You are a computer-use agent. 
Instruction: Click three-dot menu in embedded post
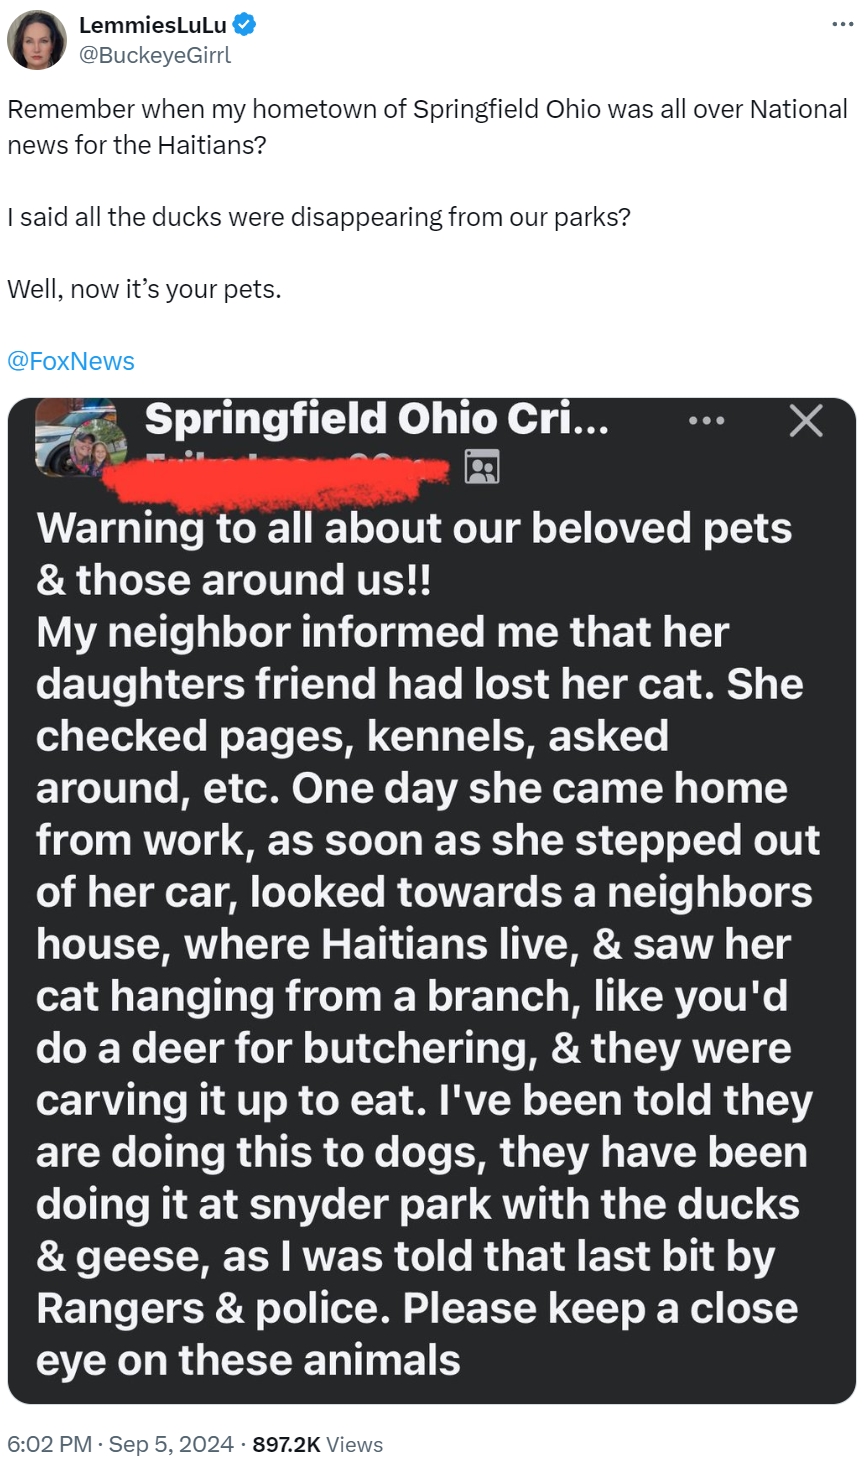(x=707, y=421)
